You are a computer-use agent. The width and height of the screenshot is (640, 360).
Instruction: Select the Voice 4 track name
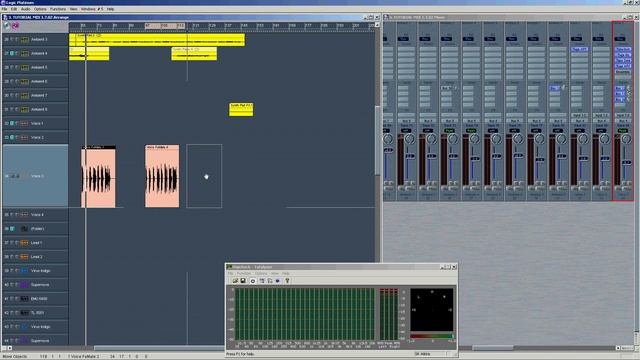(x=37, y=215)
